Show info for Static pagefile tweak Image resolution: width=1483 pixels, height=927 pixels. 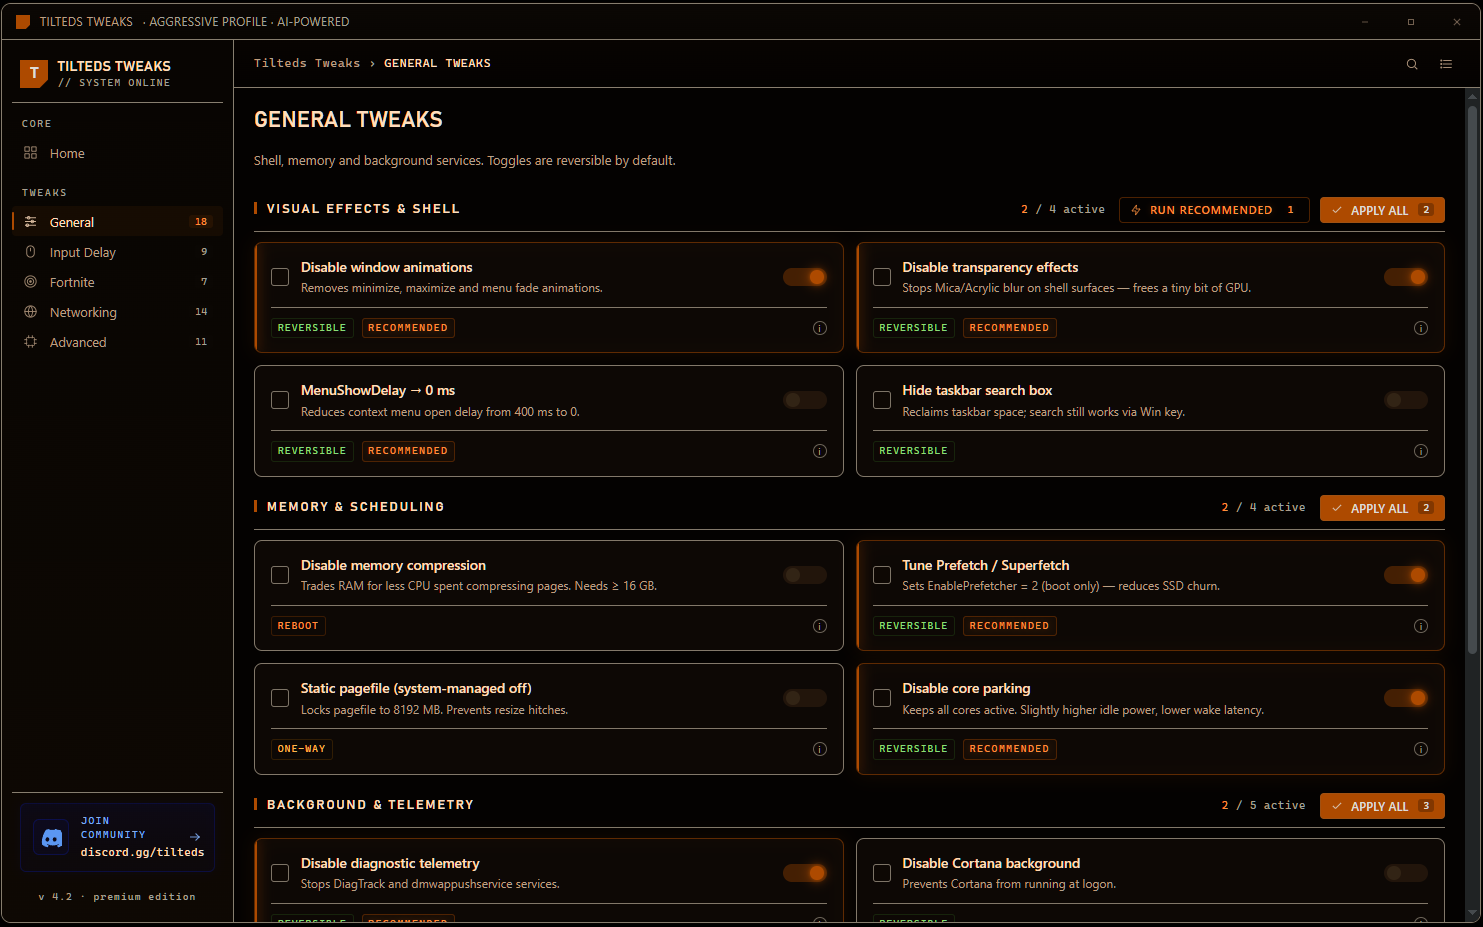820,749
